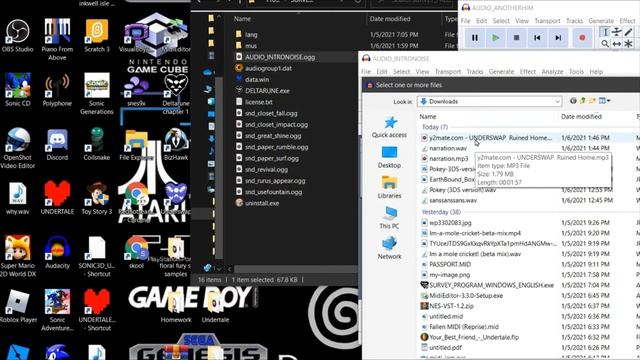Open Help menu in AUDIO_INTRONOISE window
Screen dimensions: 640x360
pyautogui.click(x=596, y=71)
